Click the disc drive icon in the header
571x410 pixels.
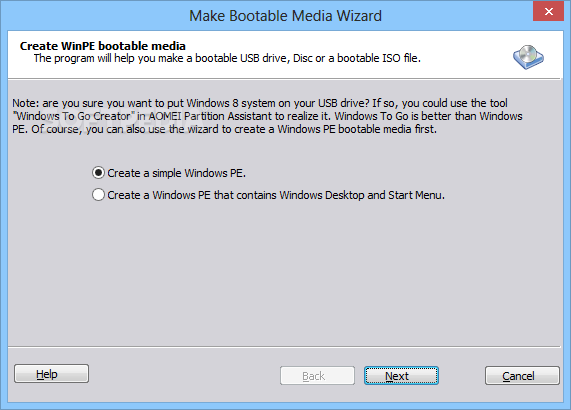tap(528, 57)
